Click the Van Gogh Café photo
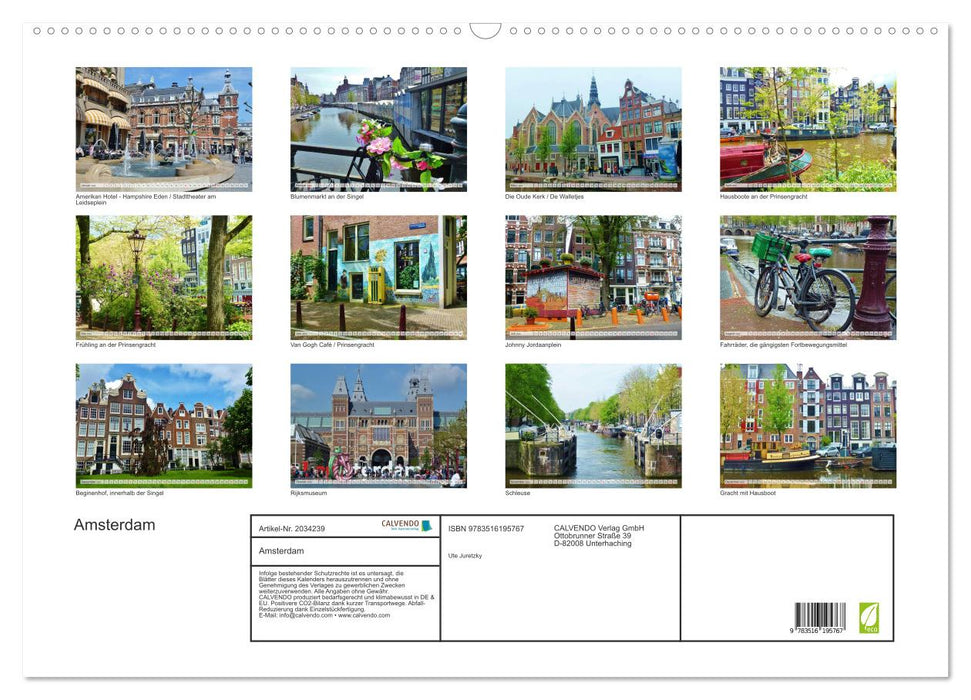 (378, 276)
